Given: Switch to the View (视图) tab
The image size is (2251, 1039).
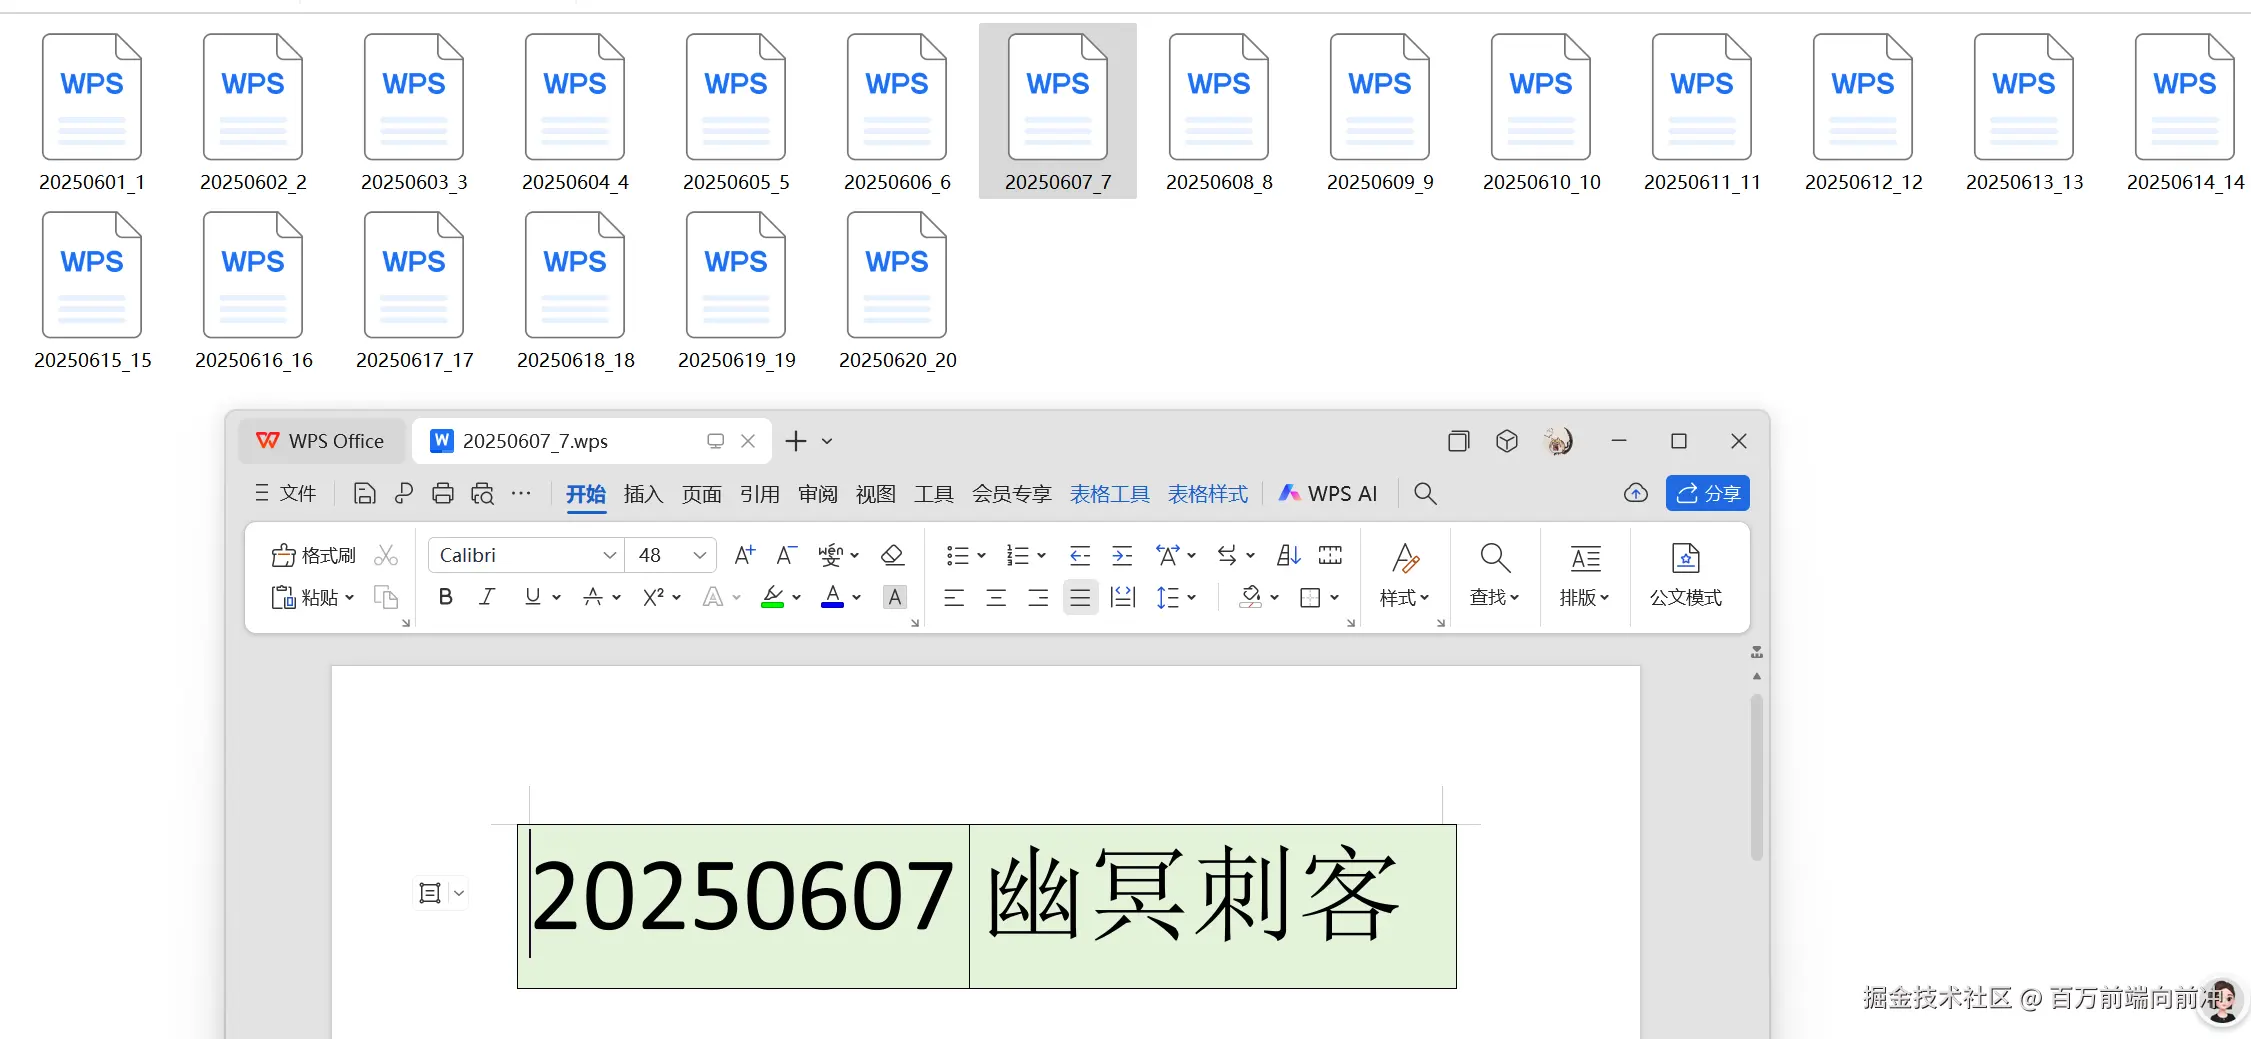Looking at the screenshot, I should click(875, 493).
